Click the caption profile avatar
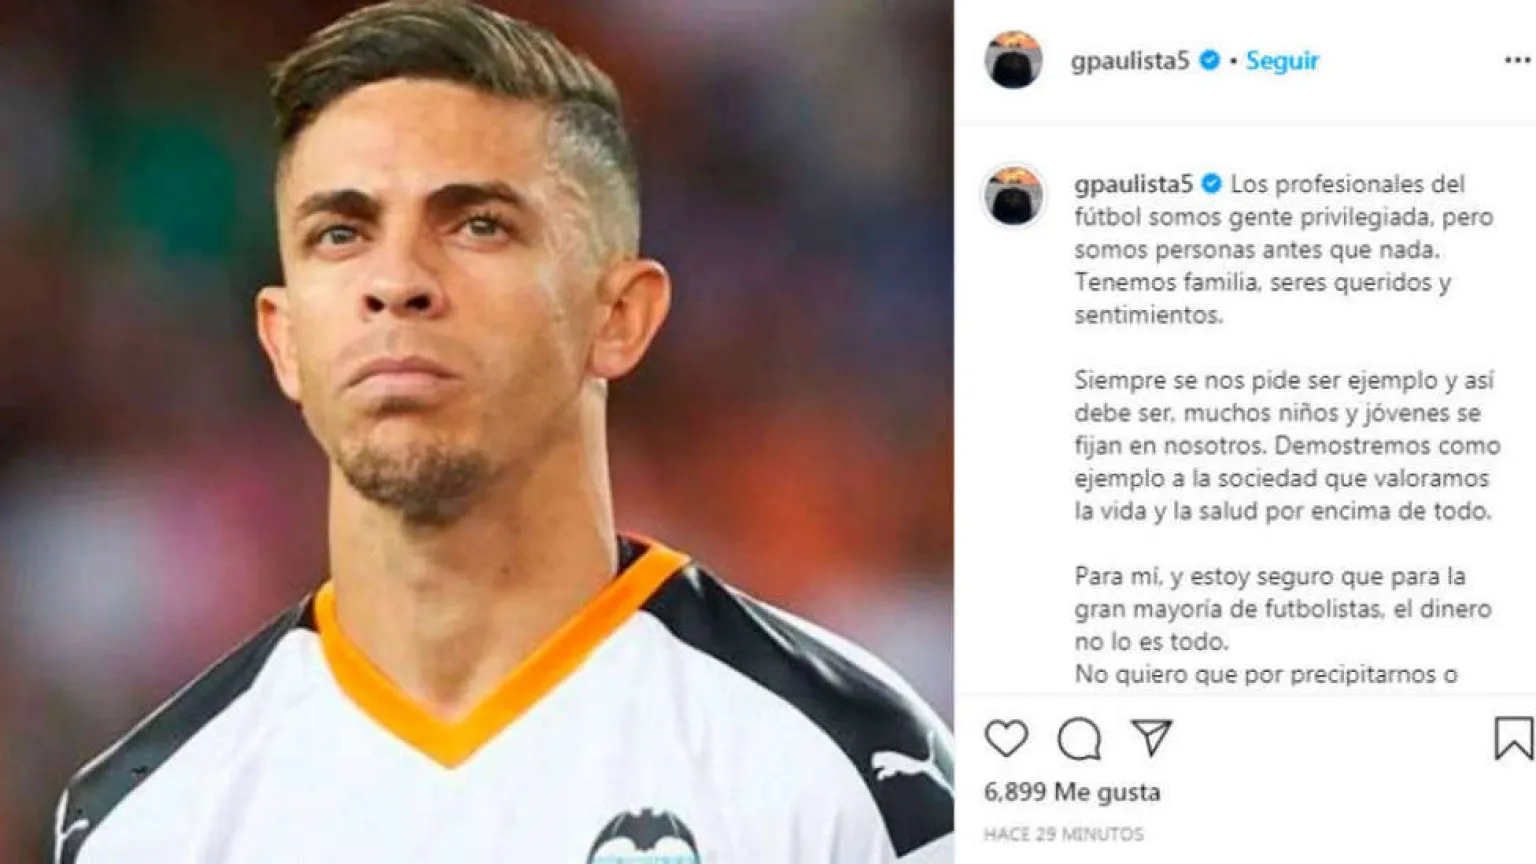Image resolution: width=1536 pixels, height=864 pixels. point(1013,196)
